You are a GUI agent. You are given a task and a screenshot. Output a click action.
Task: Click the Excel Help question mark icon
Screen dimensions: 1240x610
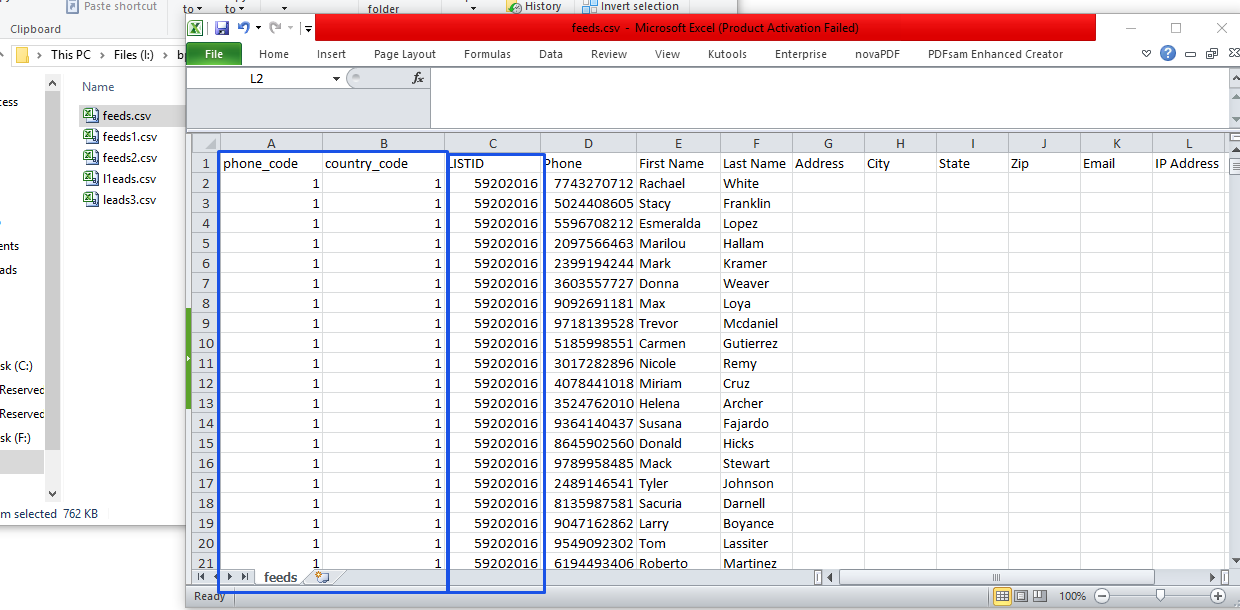point(1167,53)
